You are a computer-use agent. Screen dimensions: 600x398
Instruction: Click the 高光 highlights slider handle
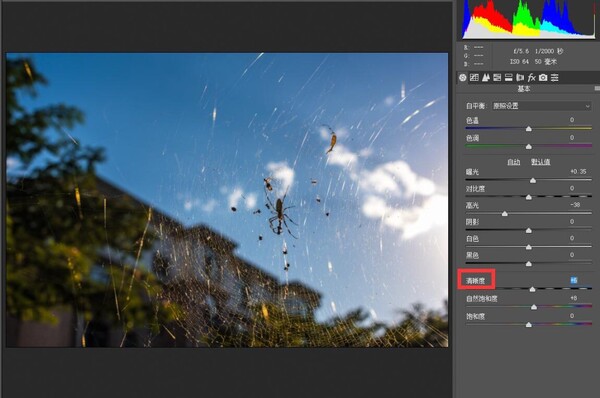[x=505, y=214]
